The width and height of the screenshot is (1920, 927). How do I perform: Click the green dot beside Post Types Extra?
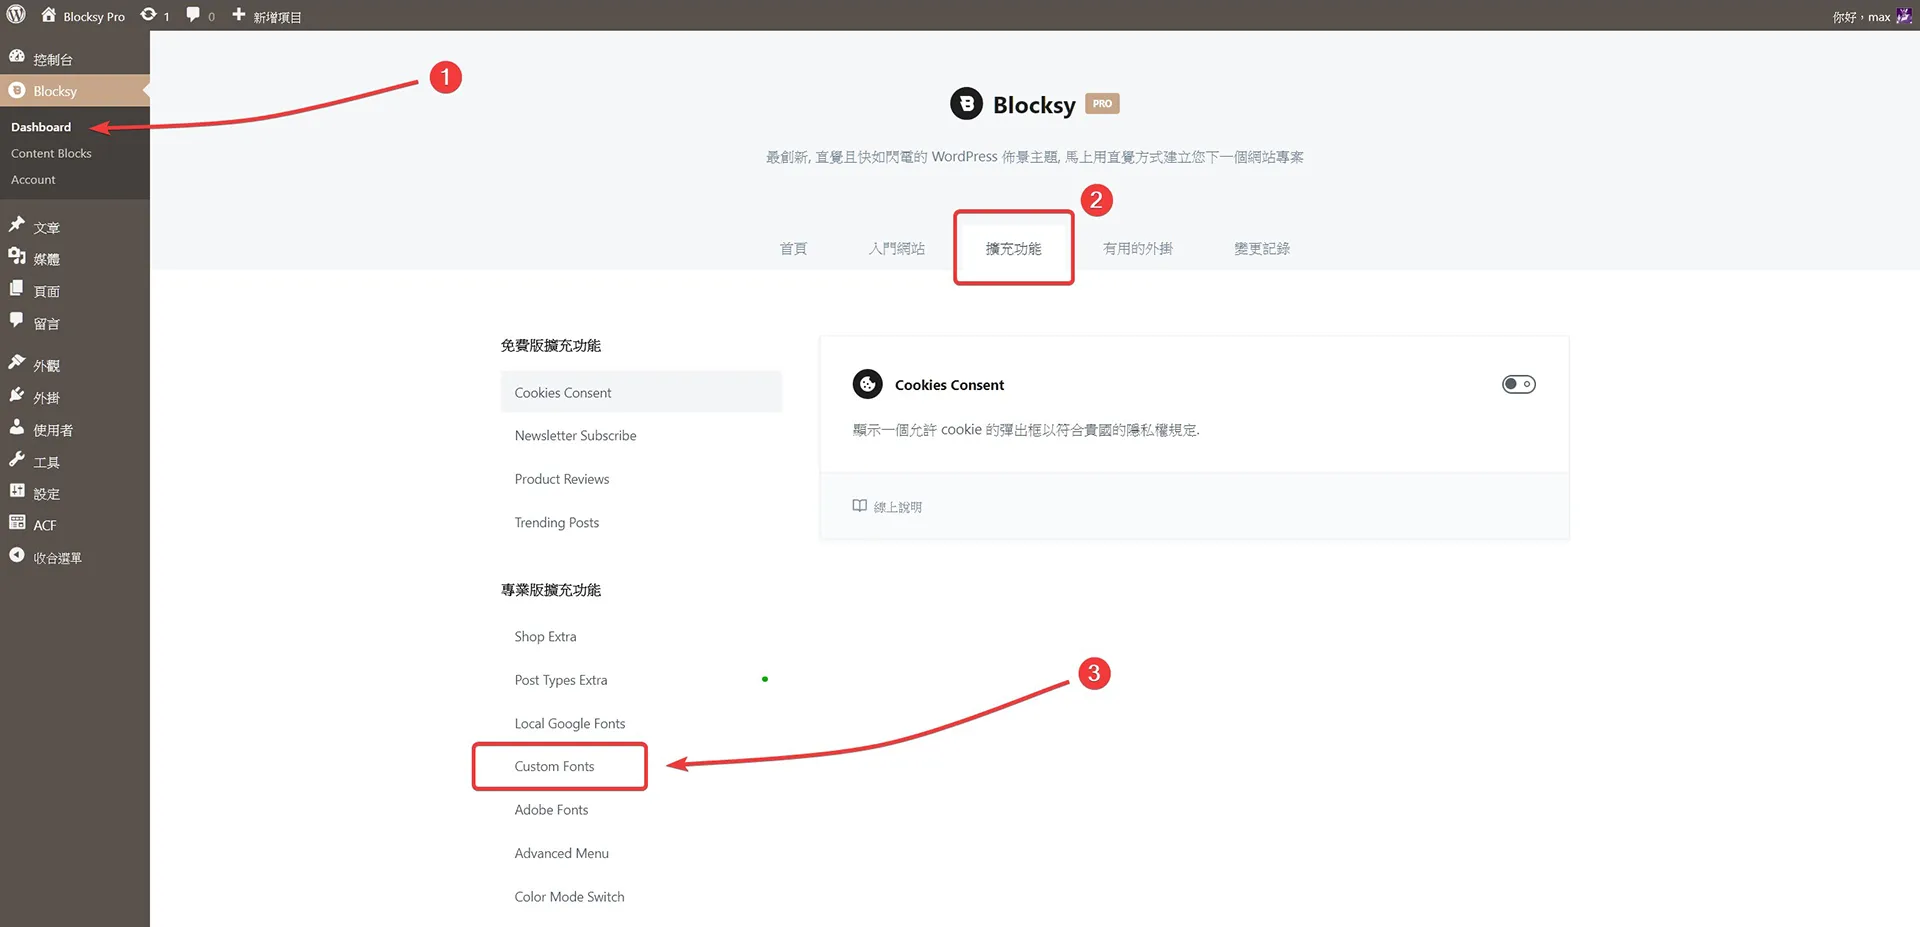click(x=765, y=679)
